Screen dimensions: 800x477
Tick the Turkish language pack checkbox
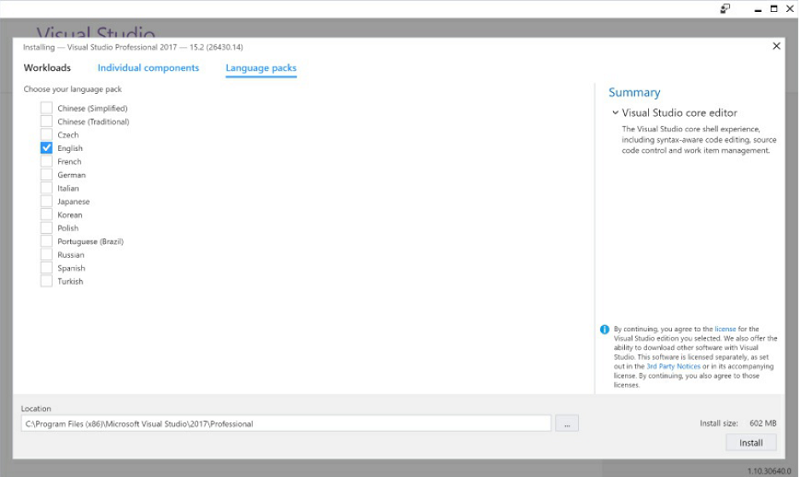pyautogui.click(x=46, y=281)
